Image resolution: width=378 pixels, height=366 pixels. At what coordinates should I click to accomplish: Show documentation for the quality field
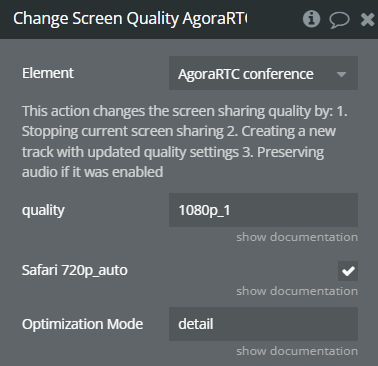coord(297,237)
